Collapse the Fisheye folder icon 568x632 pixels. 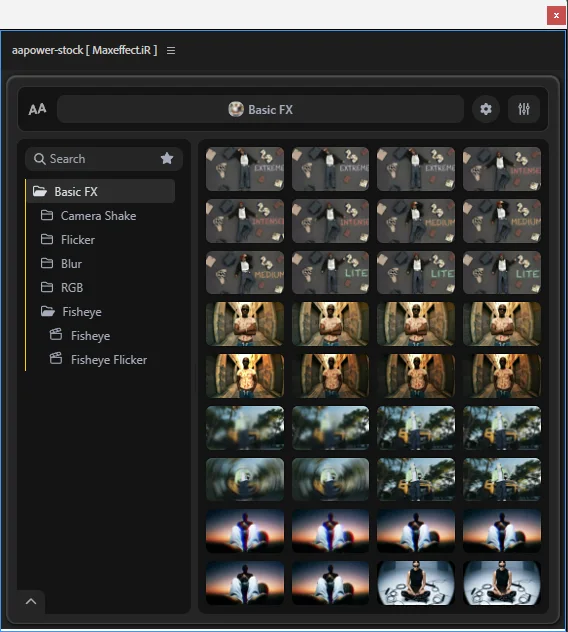pos(48,311)
